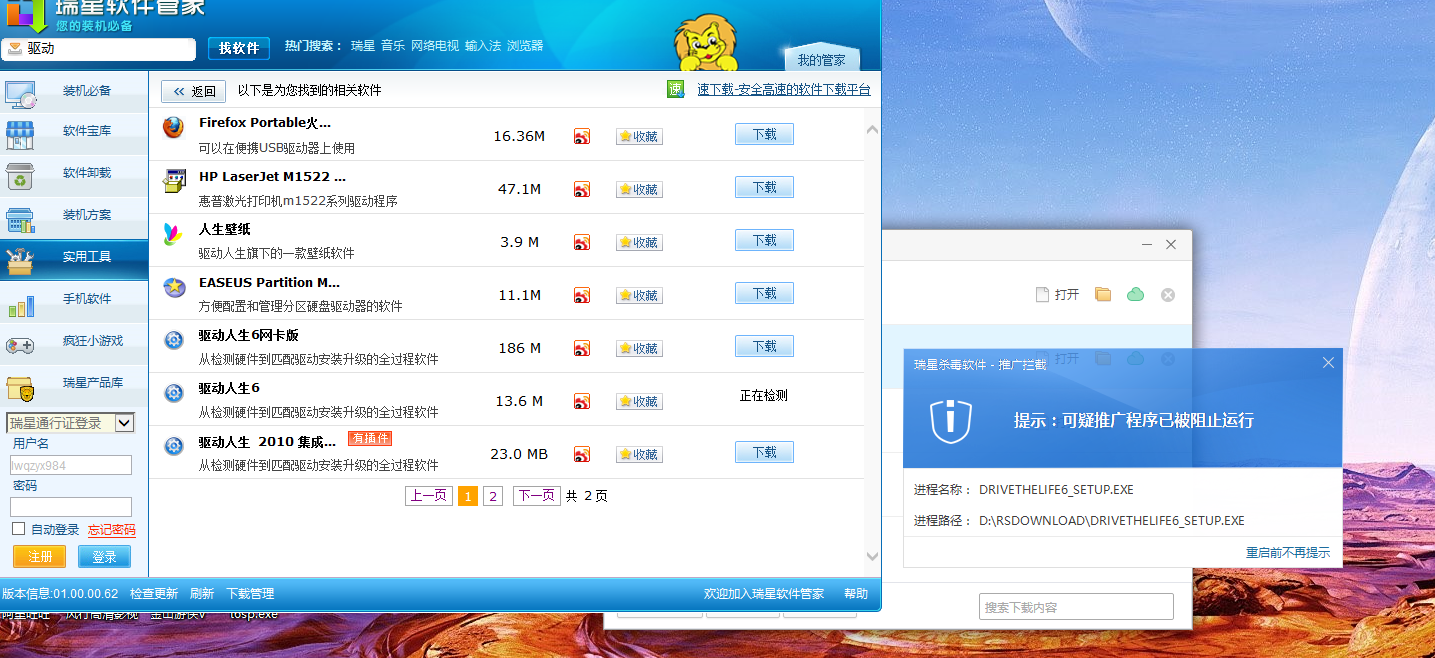
Task: Click the 网络电视 hot search link
Action: coord(435,46)
